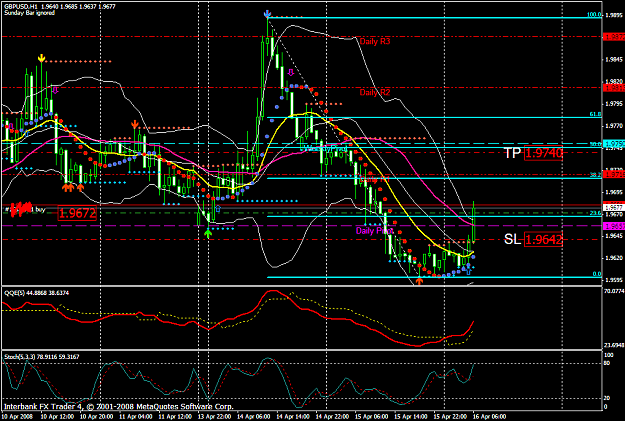Select the 1.9642 stop-loss price box
The height and width of the screenshot is (421, 625).
click(x=544, y=240)
